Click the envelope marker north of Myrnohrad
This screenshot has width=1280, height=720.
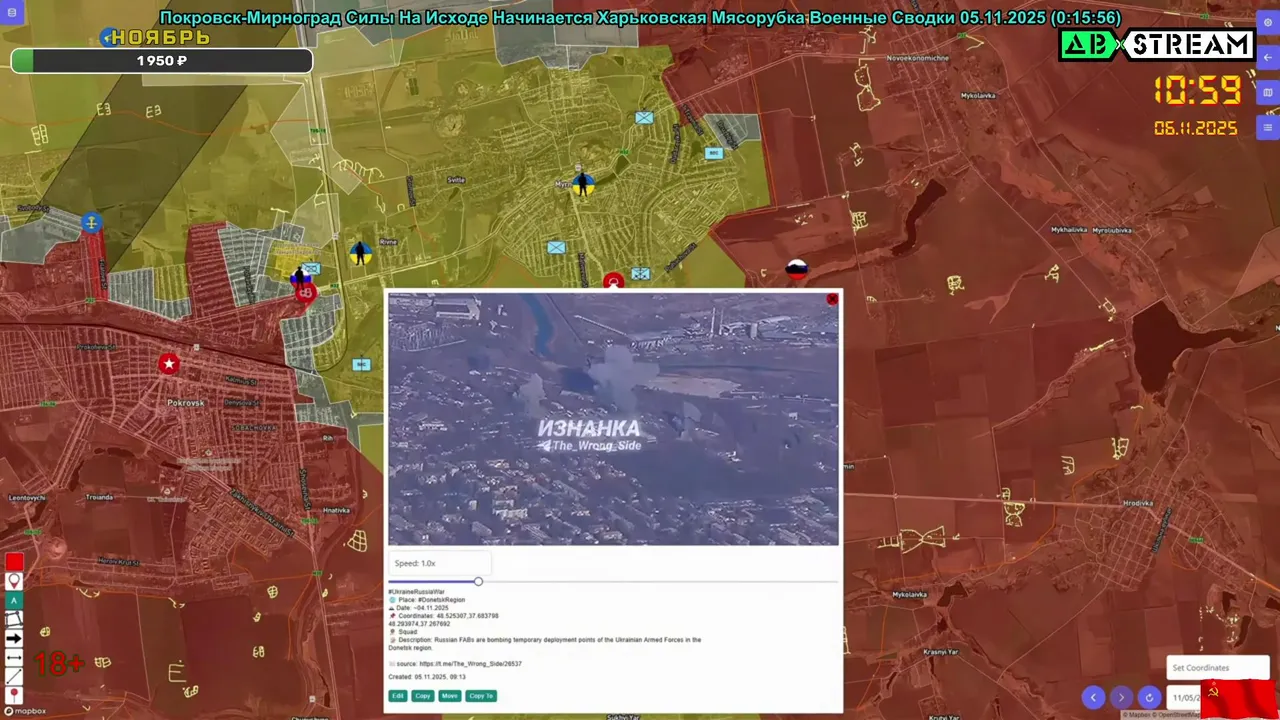(644, 117)
